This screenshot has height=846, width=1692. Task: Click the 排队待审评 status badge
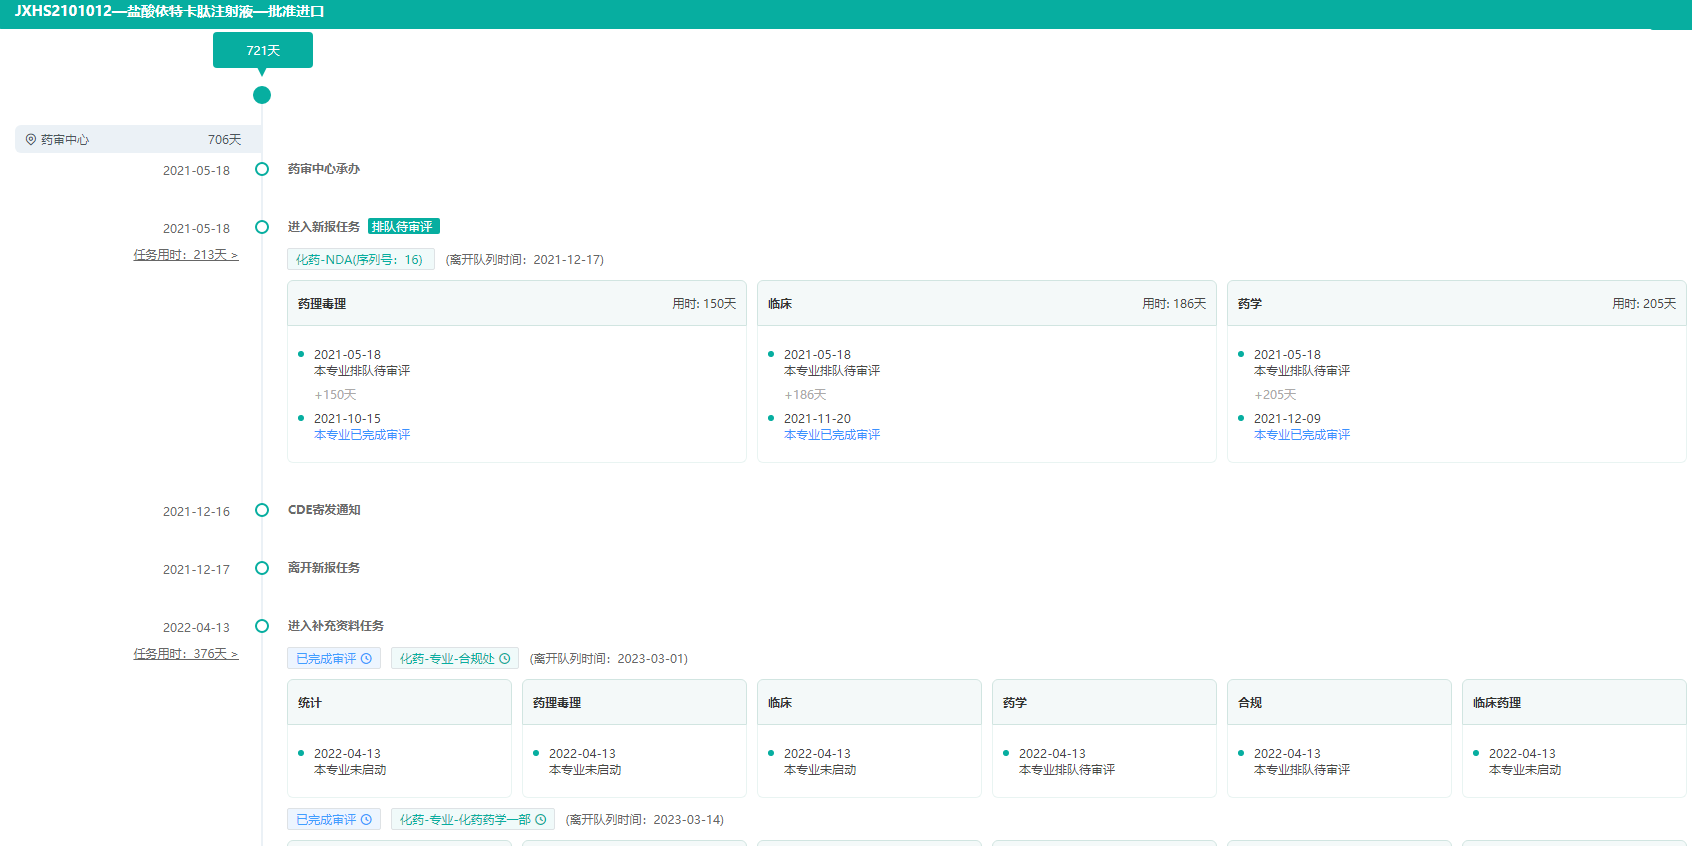[403, 227]
